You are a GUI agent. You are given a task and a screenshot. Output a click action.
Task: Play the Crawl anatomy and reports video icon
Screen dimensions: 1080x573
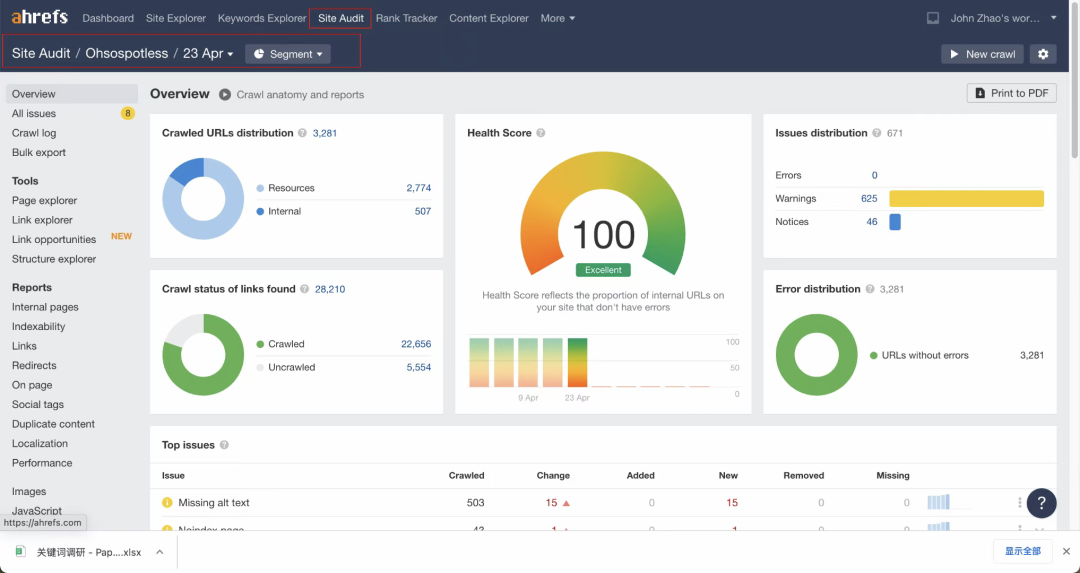pyautogui.click(x=225, y=94)
